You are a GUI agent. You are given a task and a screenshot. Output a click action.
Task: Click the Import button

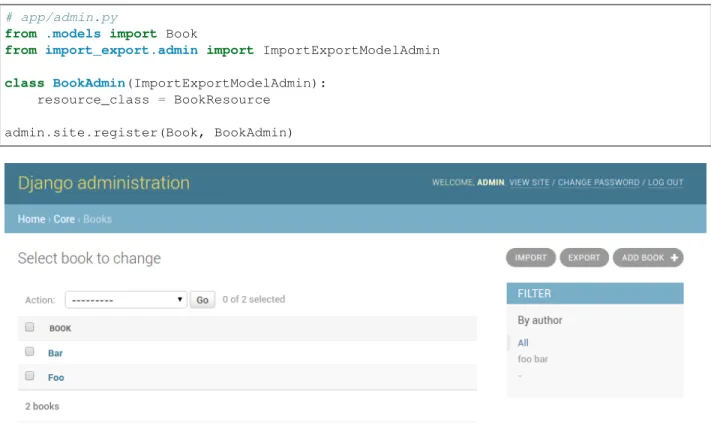pos(531,258)
